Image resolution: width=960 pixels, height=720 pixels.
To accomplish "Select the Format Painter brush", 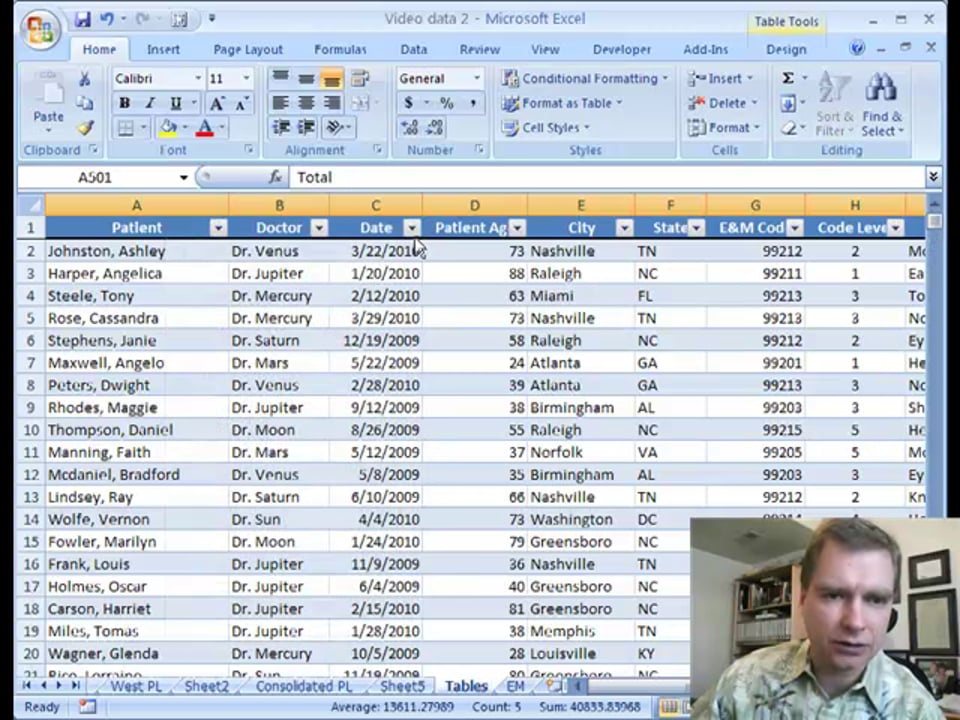I will pos(85,127).
